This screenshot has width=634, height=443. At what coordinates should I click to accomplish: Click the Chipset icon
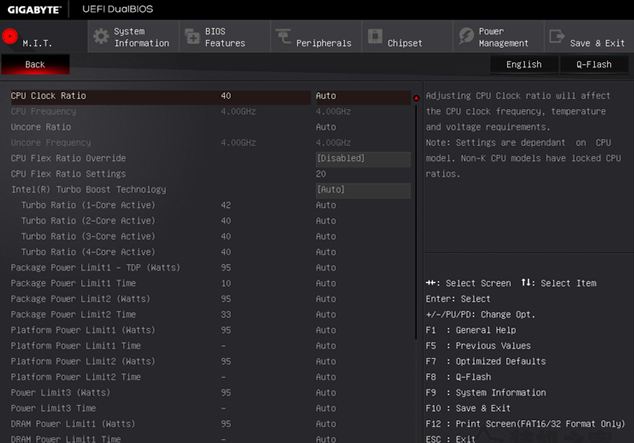tap(375, 37)
